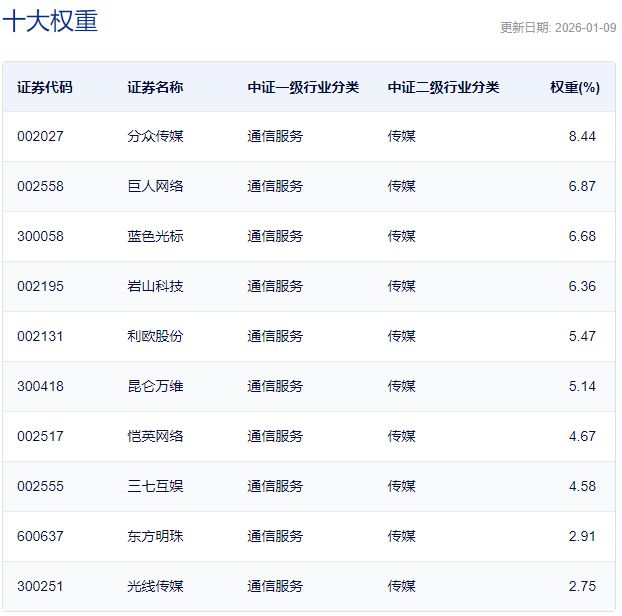Click 传媒 in the 岩山科技 row

coord(401,286)
